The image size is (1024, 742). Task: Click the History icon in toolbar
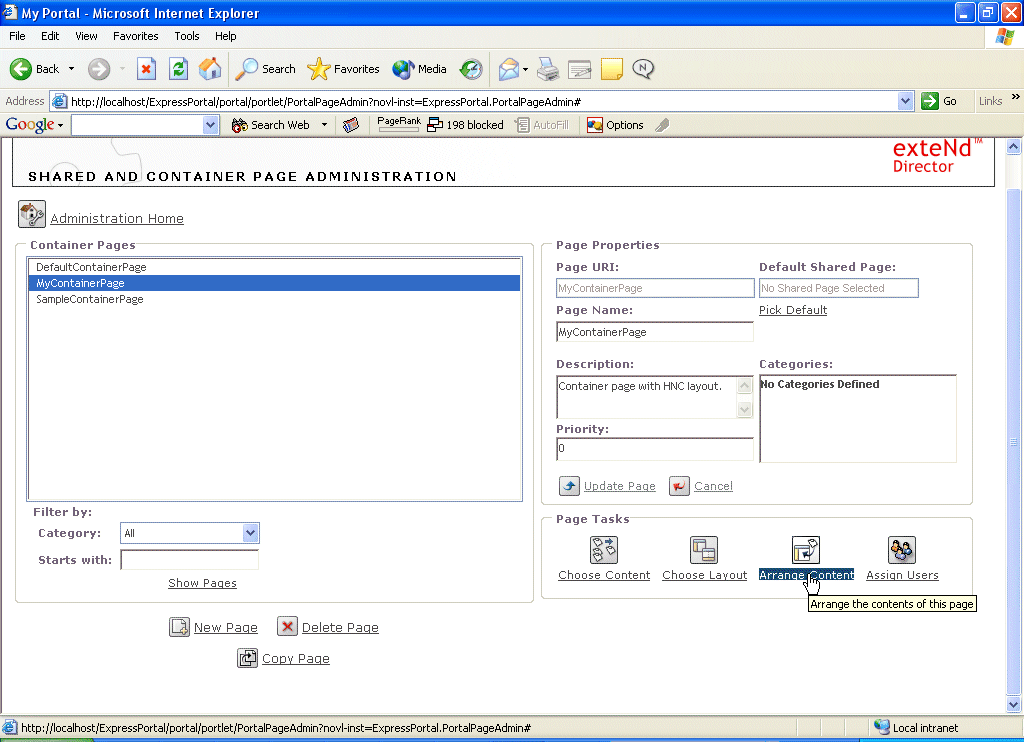click(471, 69)
